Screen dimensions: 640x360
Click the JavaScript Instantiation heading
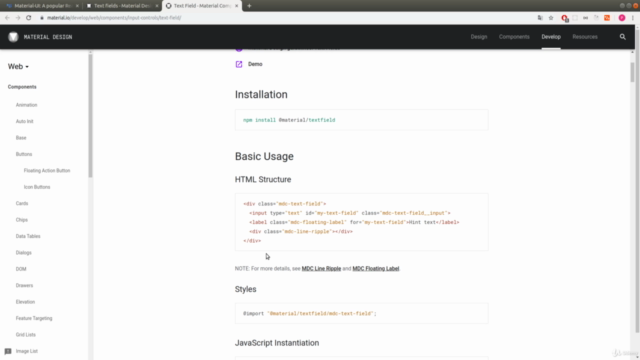tap(277, 343)
